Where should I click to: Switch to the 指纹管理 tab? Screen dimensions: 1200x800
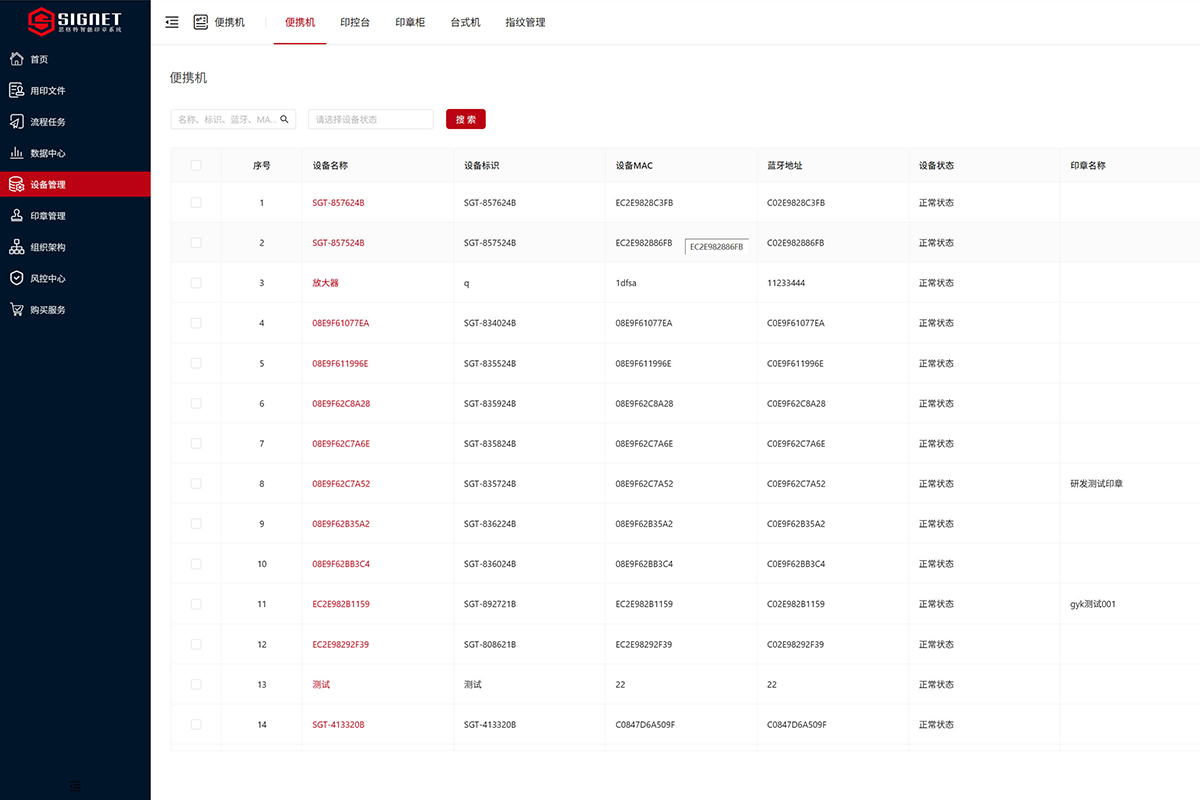(525, 22)
